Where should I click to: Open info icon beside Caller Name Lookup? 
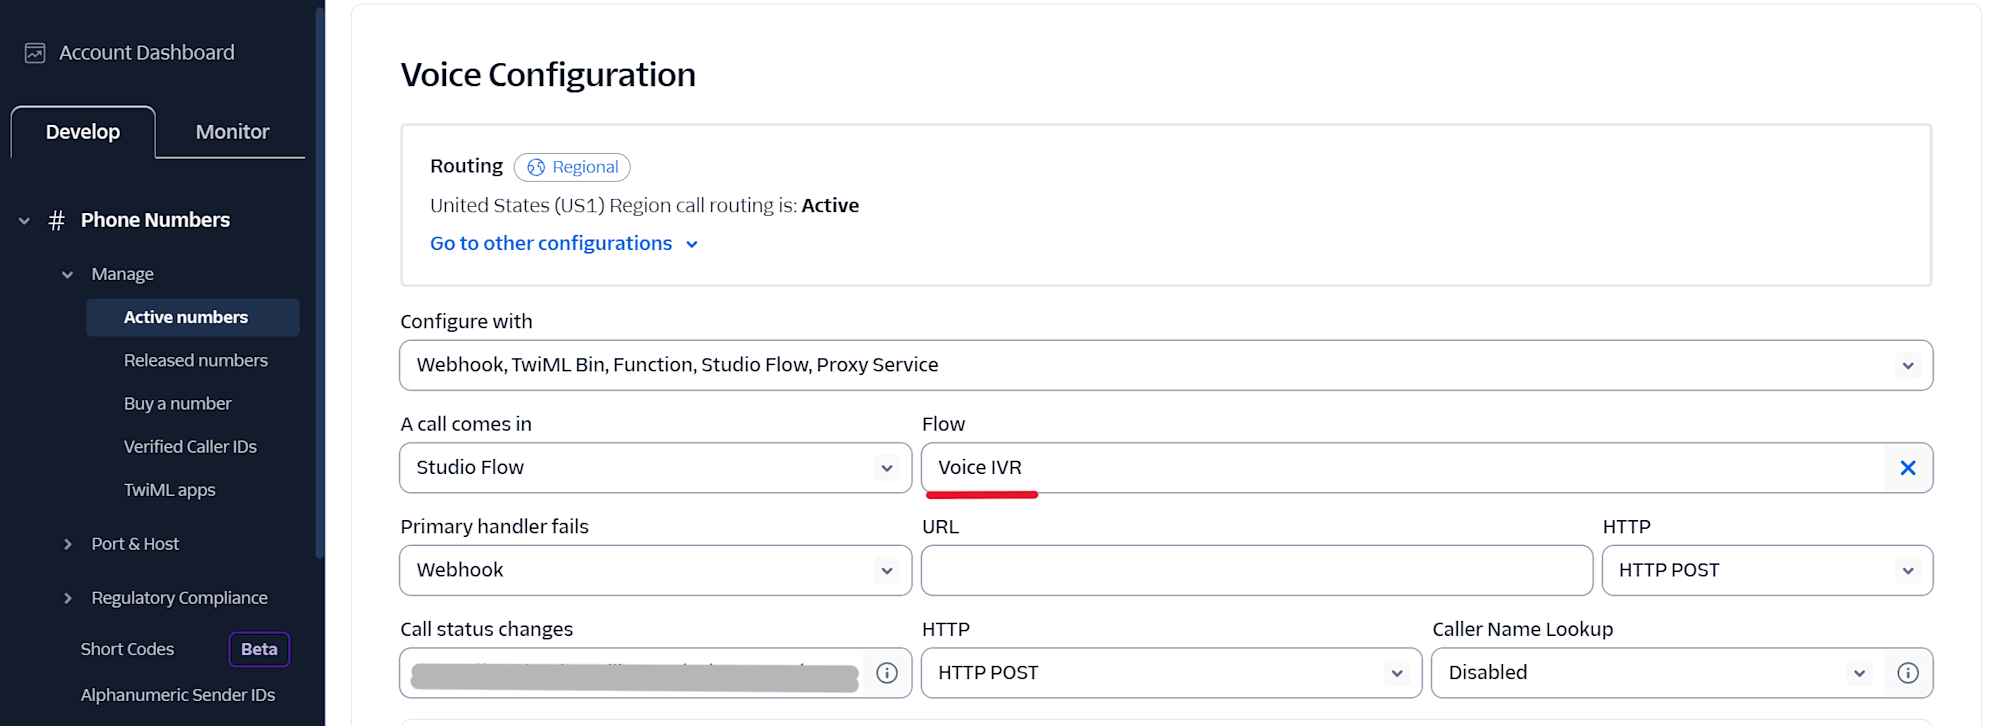pos(1907,673)
